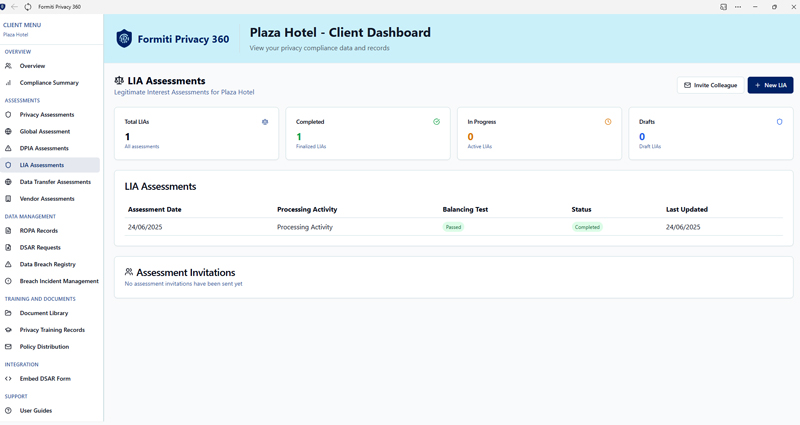Click the Formiti Privacy 360 shield logo
Screen dimensions: 800x425
(x=124, y=39)
